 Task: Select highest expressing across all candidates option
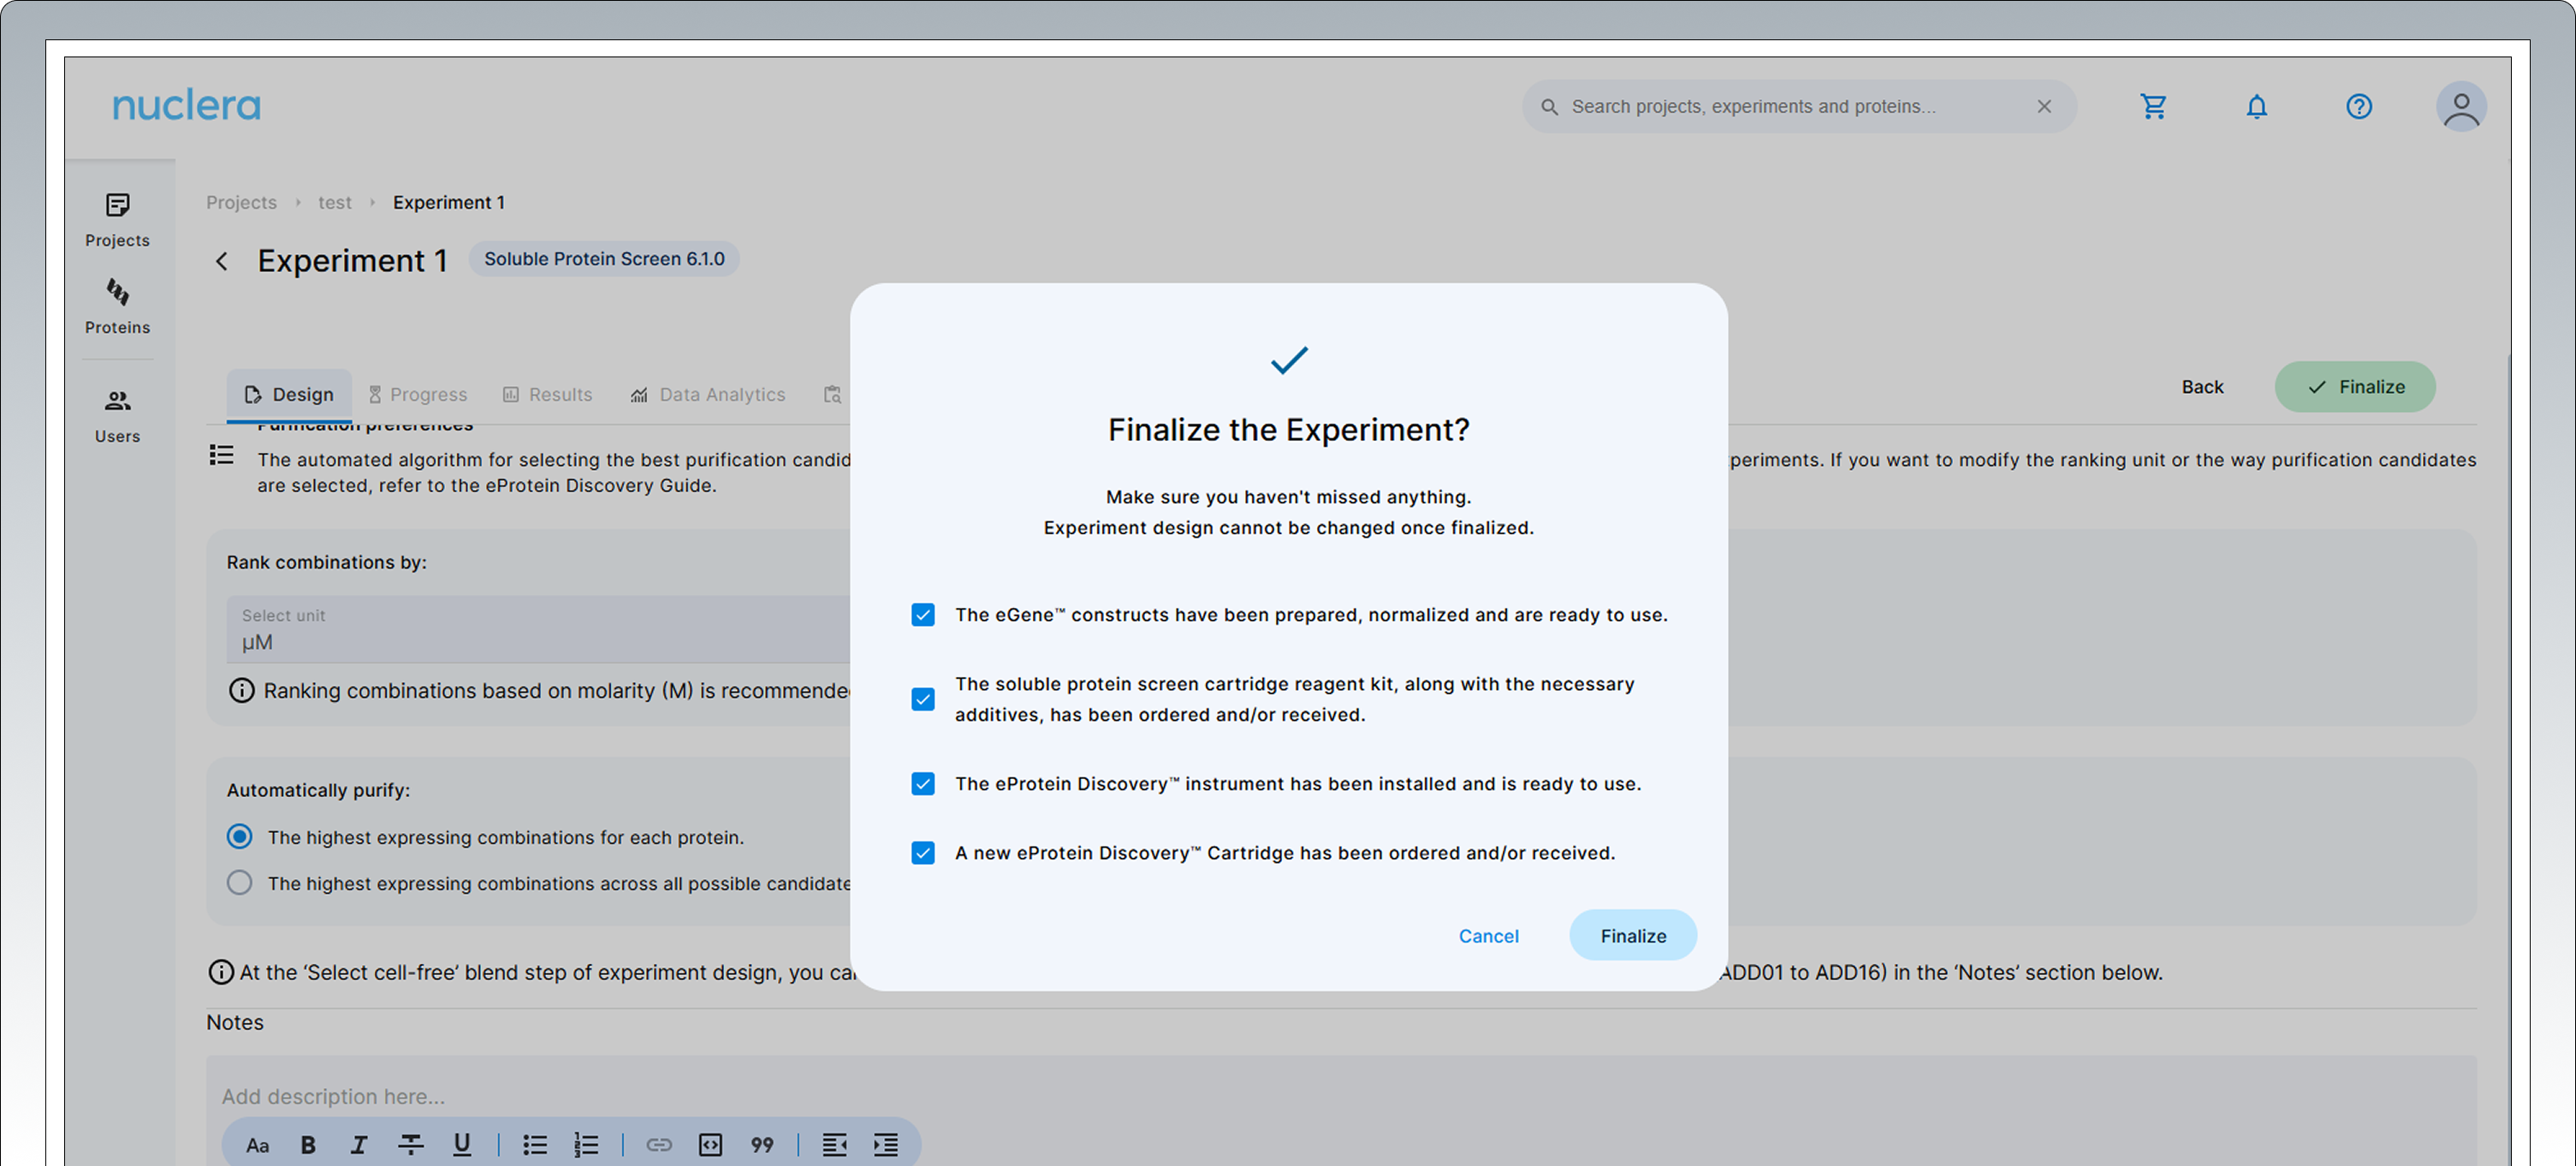pos(239,882)
